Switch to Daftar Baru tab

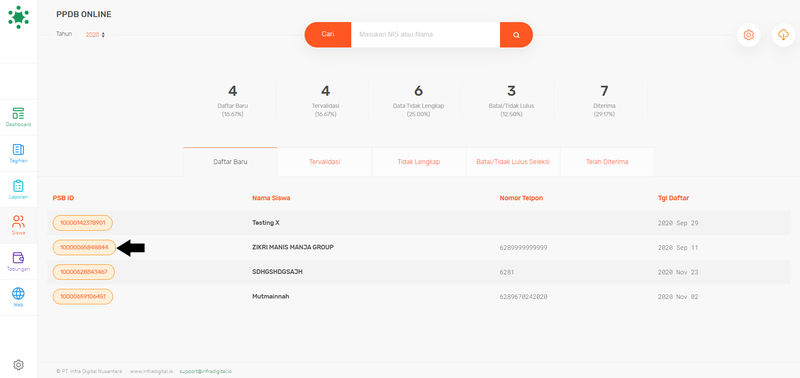(230, 162)
